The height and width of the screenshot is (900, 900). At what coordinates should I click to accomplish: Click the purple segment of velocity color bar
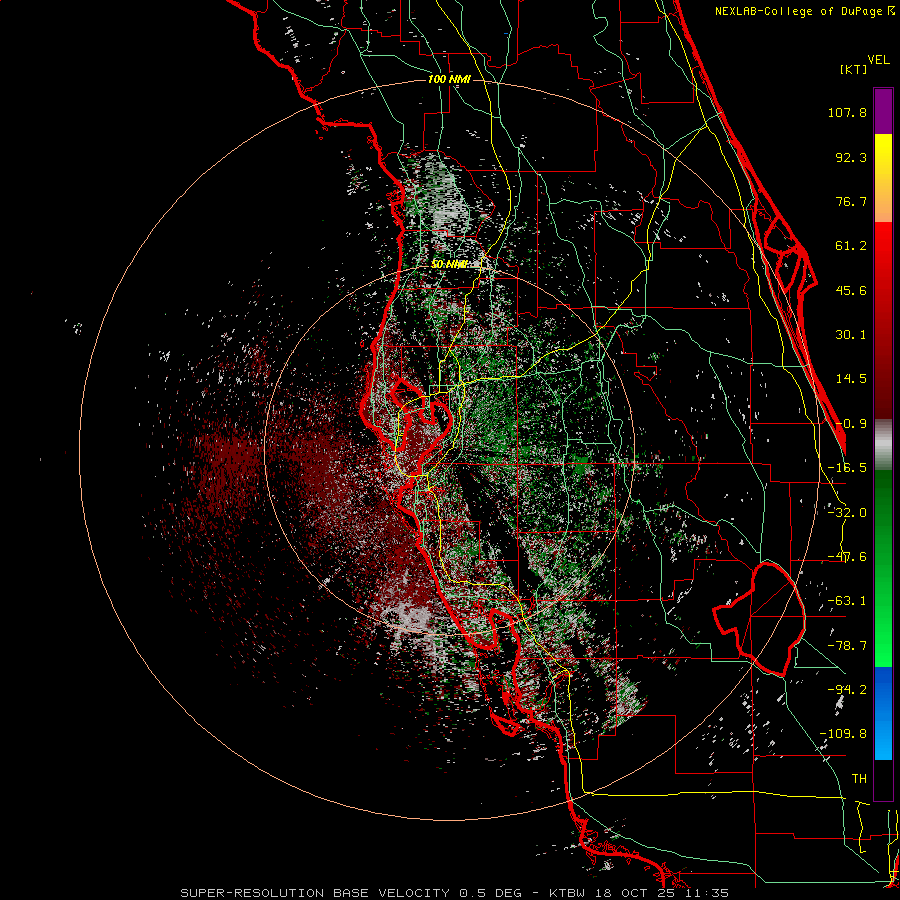[883, 111]
